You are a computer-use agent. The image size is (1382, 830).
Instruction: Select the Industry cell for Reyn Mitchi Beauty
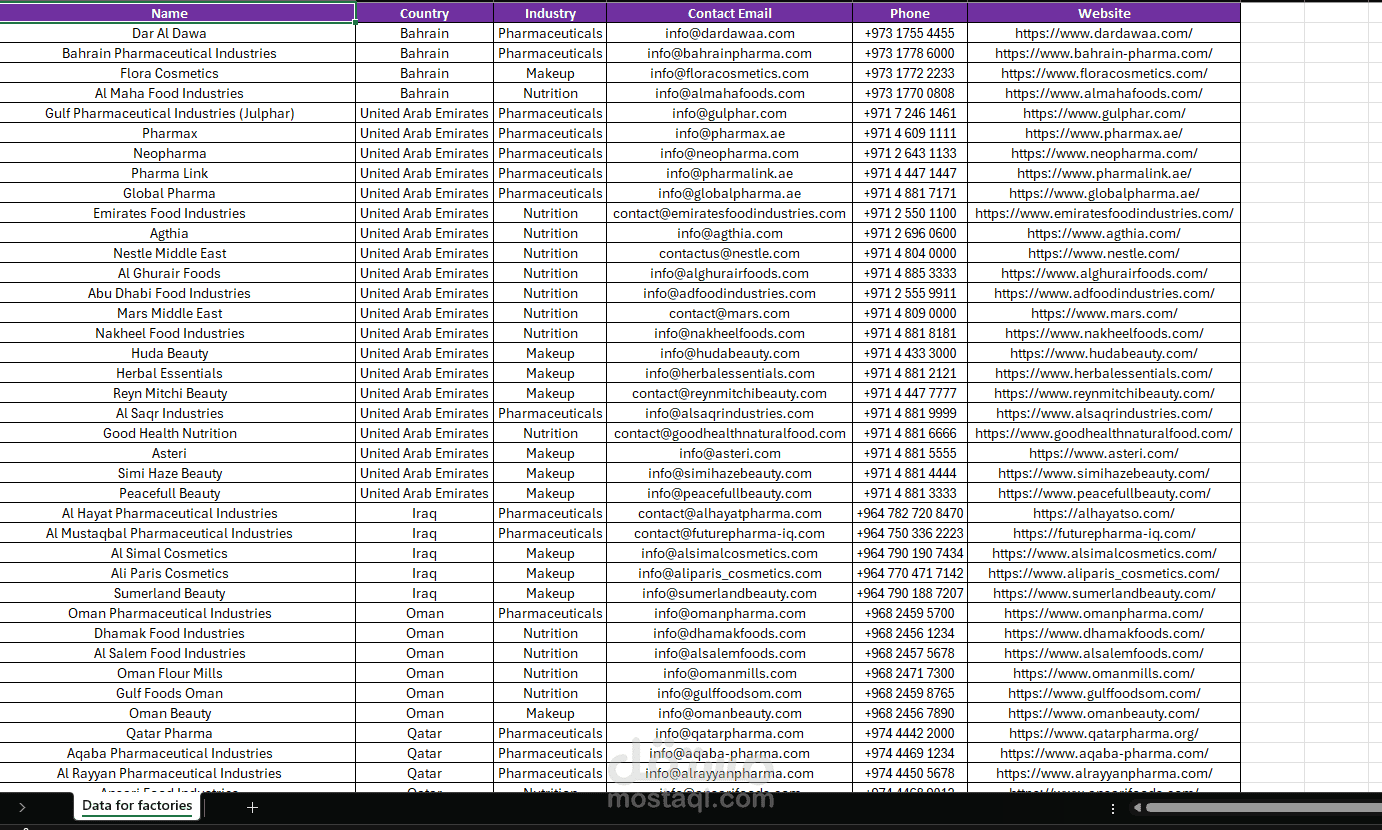click(550, 393)
